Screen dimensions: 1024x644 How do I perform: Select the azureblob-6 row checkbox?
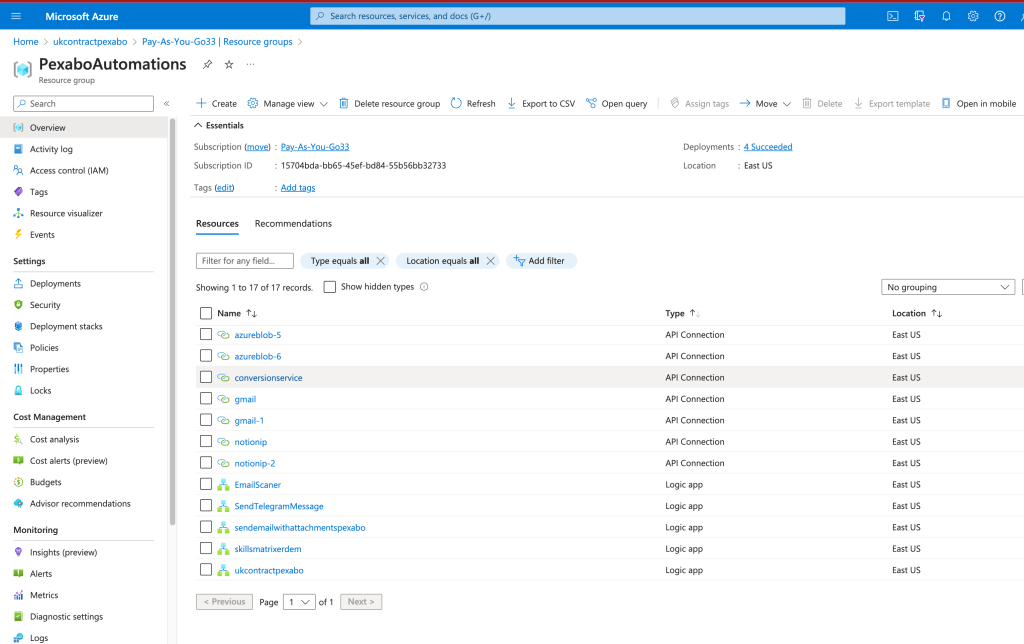(206, 356)
